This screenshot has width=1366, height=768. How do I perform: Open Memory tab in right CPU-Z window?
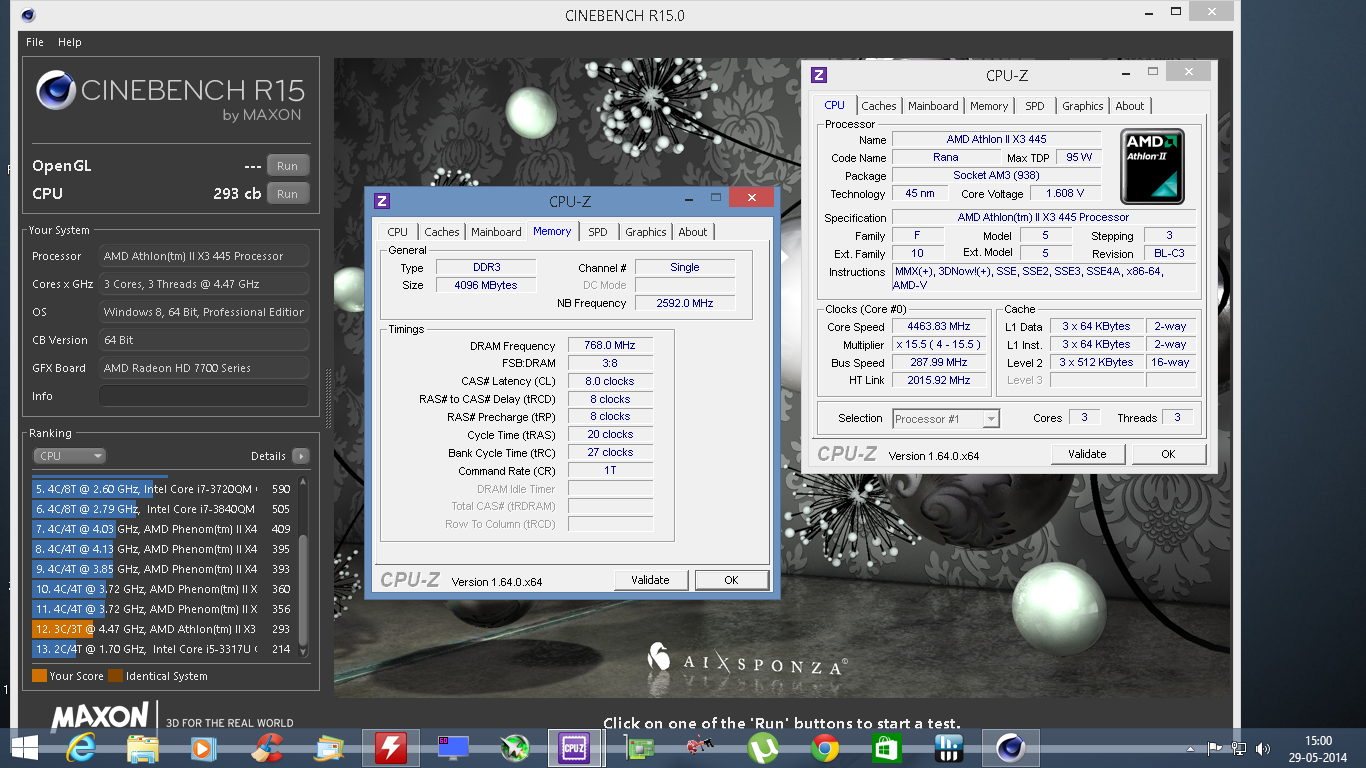[x=989, y=106]
